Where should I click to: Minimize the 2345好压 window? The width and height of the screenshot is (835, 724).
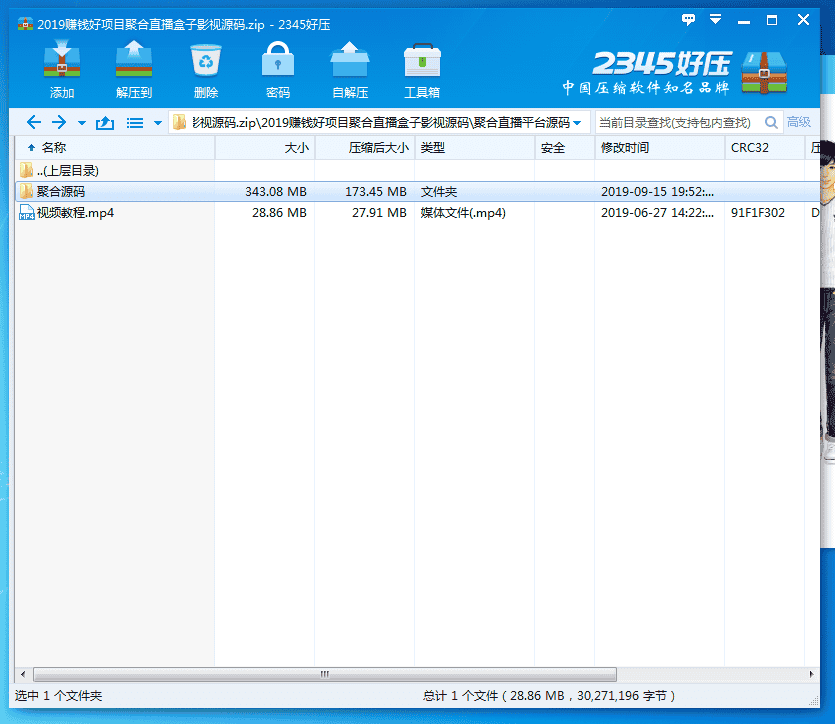pos(744,21)
